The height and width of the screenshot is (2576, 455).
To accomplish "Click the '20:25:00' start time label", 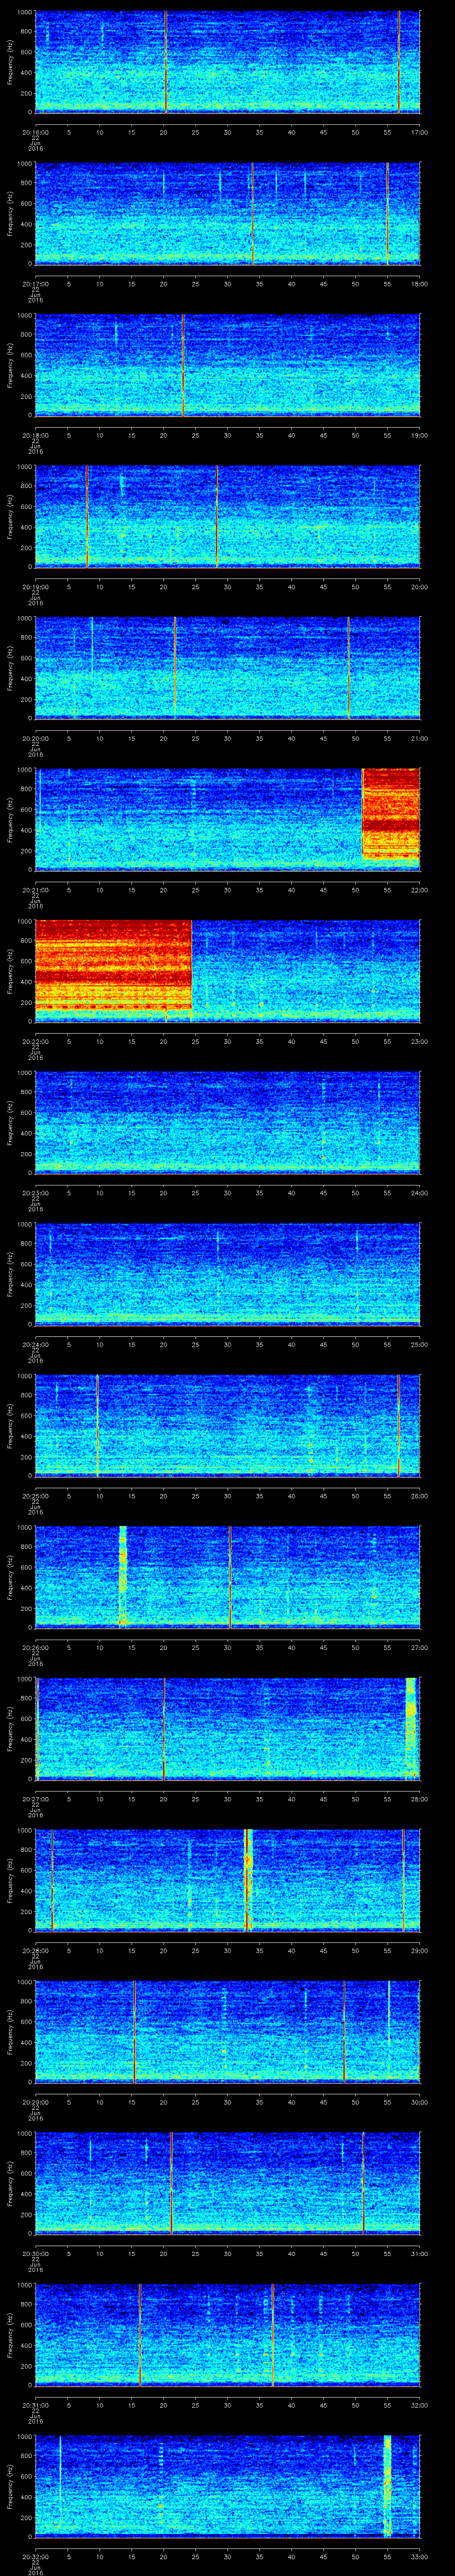I will [36, 1495].
